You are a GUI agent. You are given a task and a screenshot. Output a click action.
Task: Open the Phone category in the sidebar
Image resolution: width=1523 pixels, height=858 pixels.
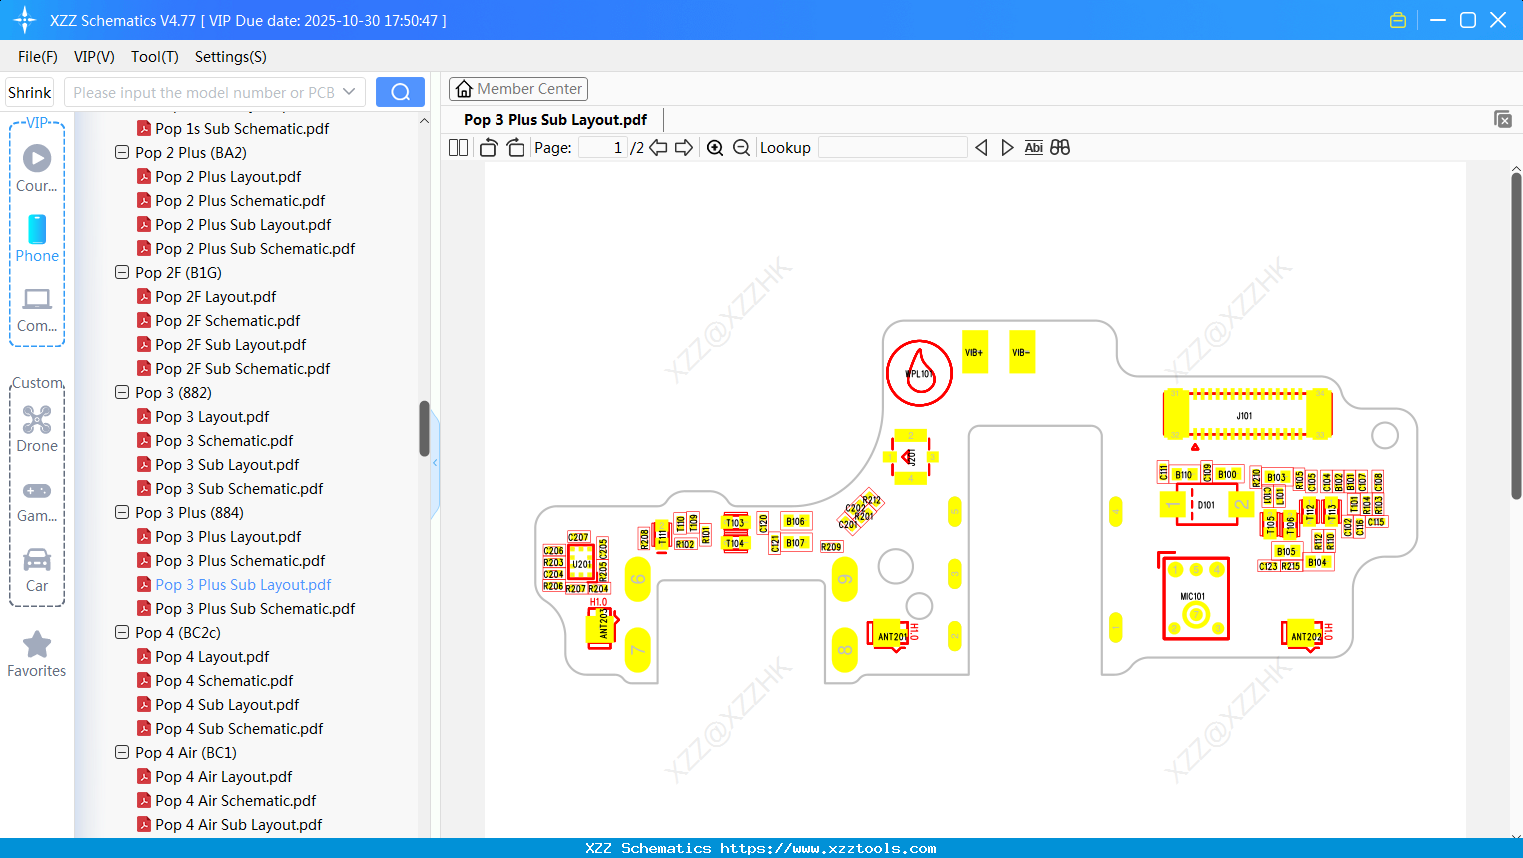[37, 239]
